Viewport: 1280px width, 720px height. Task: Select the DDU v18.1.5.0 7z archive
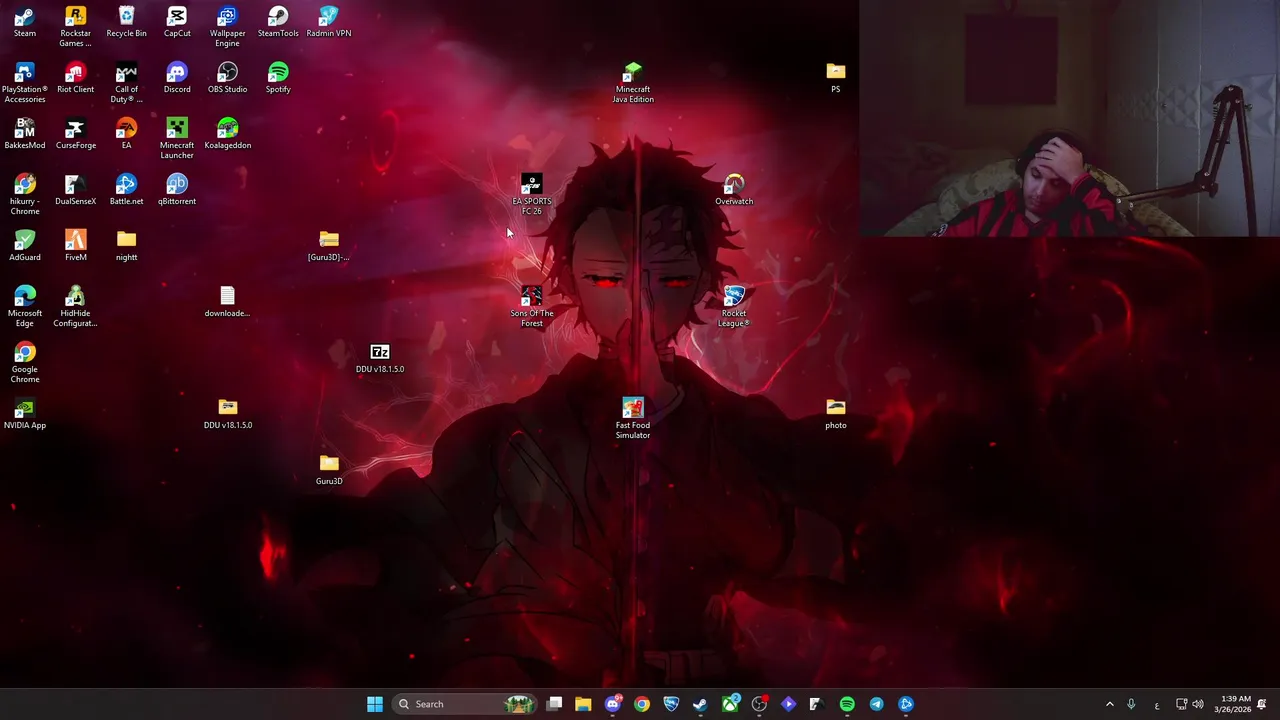380,359
